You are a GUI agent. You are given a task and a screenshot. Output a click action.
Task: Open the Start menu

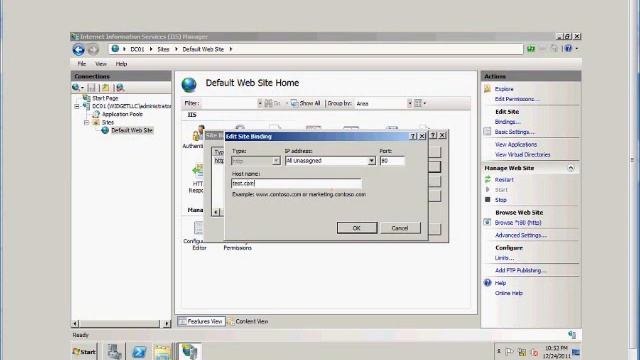point(84,351)
